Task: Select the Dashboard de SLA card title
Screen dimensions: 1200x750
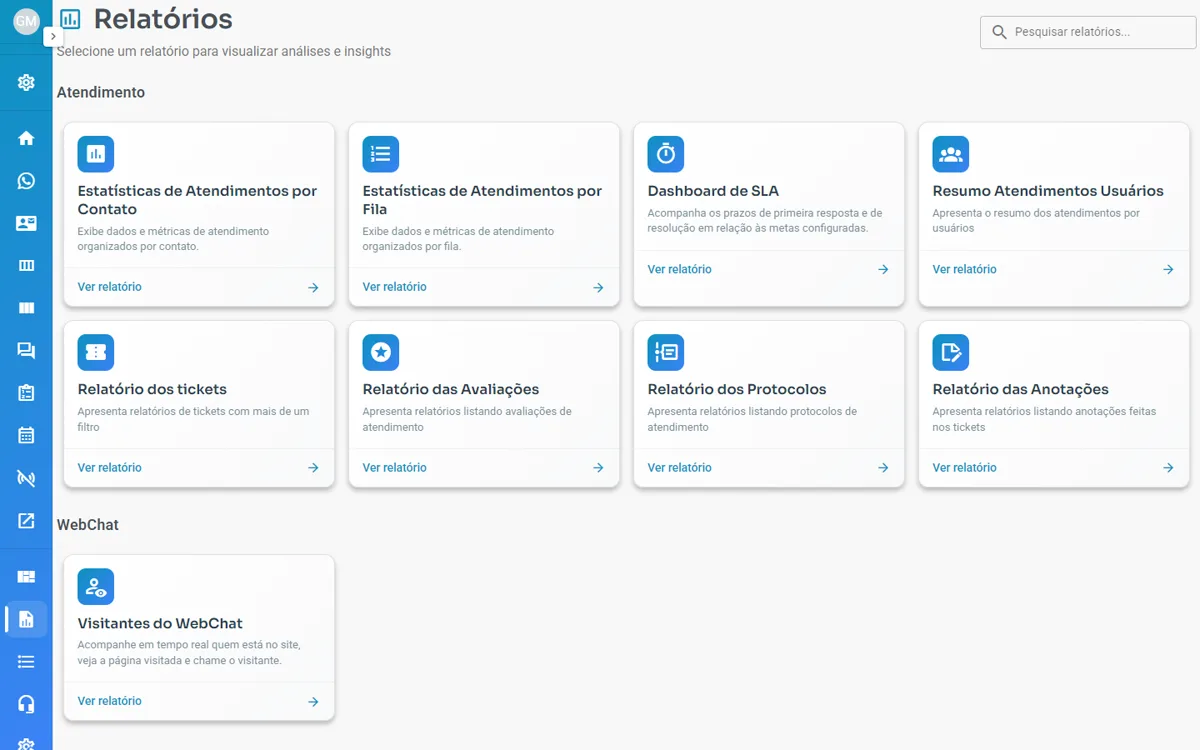Action: click(713, 191)
